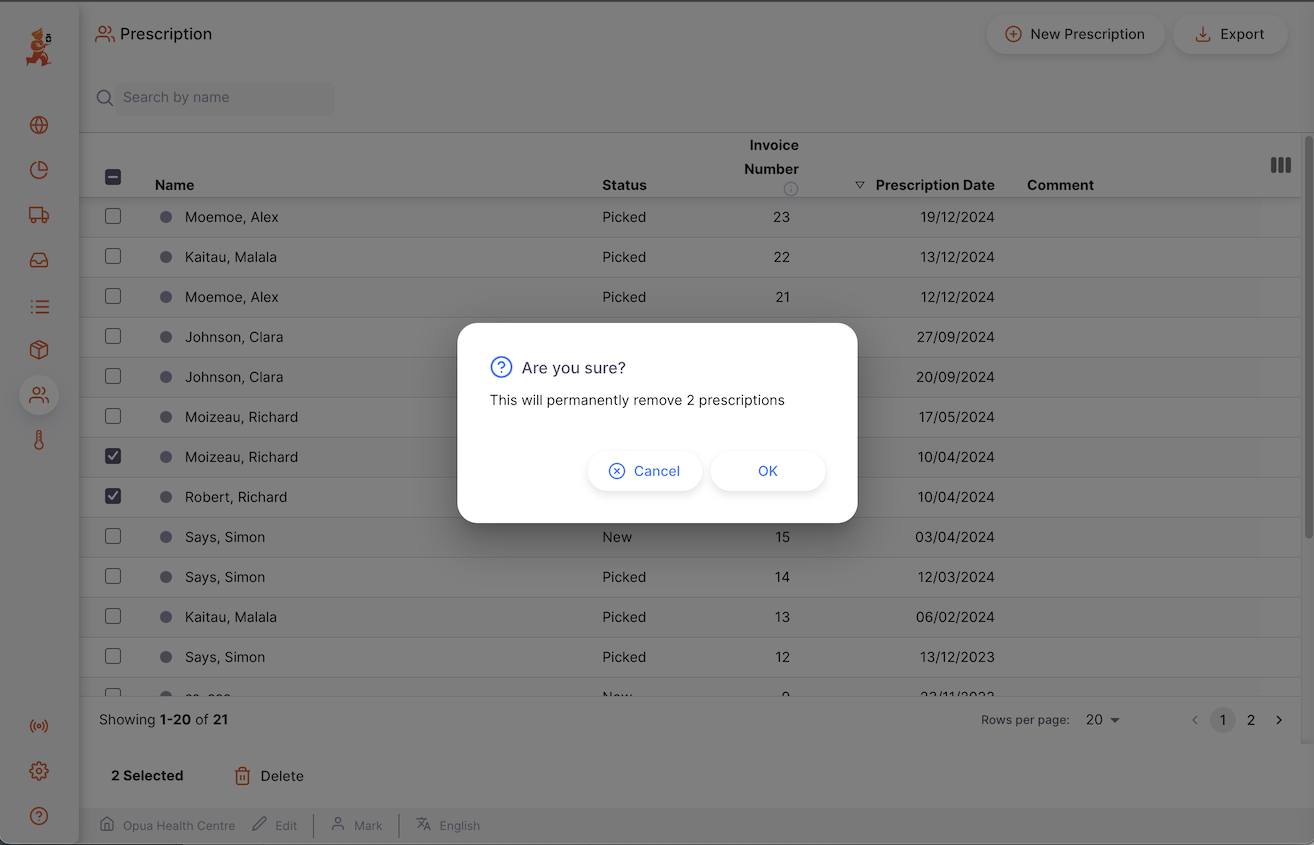Expand the Rows per page dropdown

point(1103,720)
